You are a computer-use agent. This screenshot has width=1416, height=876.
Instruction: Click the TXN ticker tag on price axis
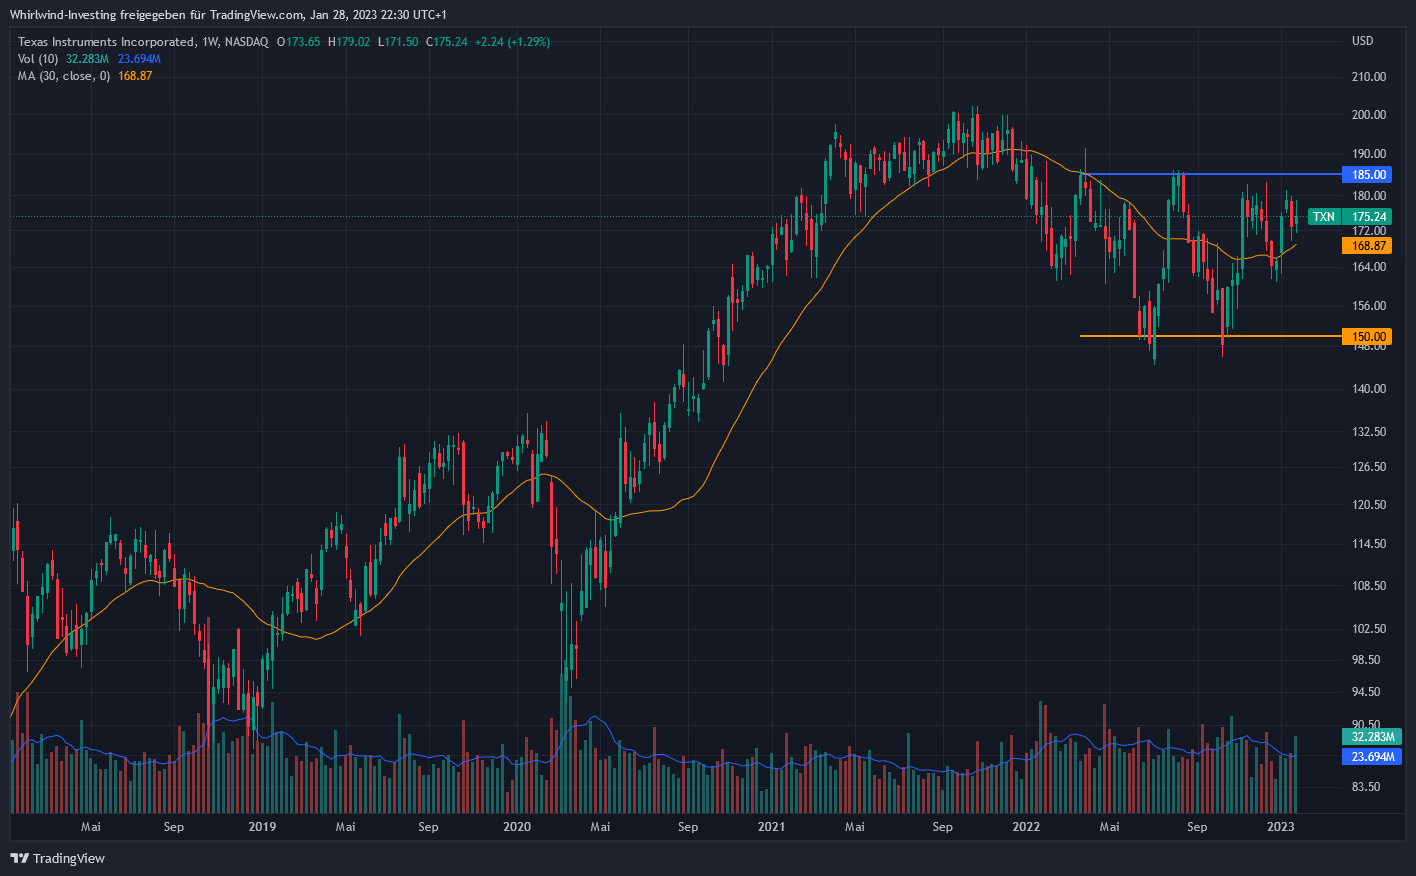[1323, 216]
